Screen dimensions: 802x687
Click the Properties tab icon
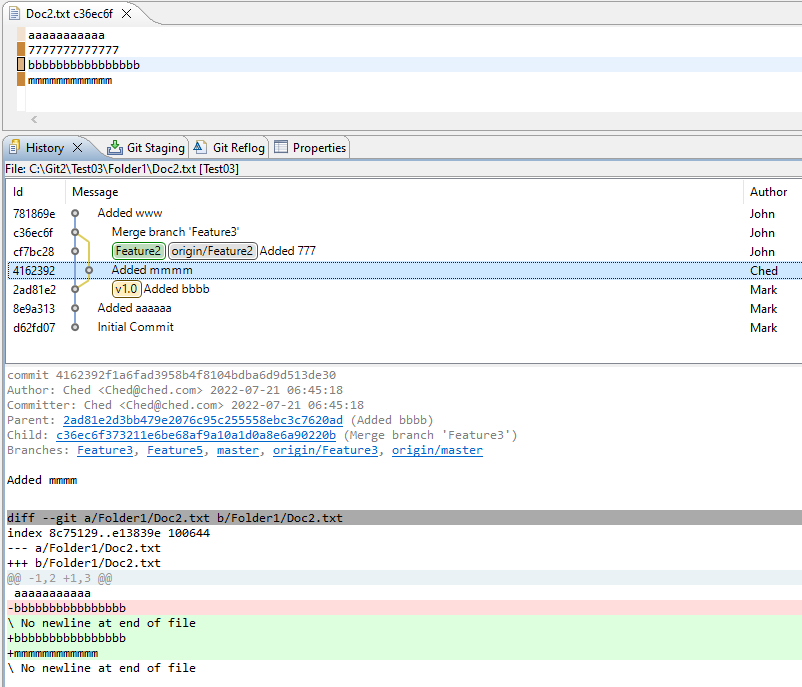point(281,148)
